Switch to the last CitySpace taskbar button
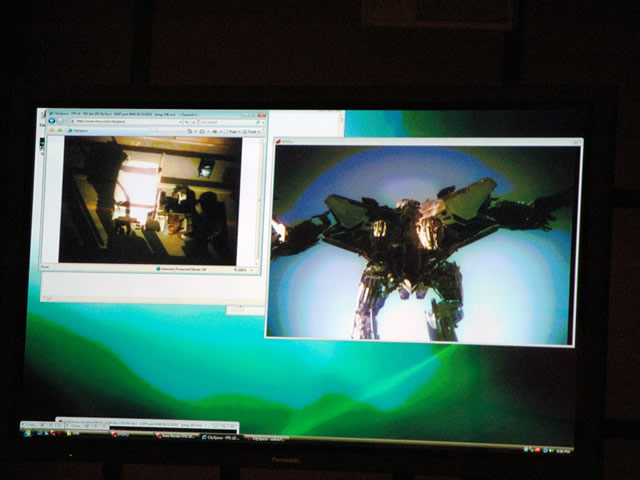The height and width of the screenshot is (480, 640). coord(267,439)
